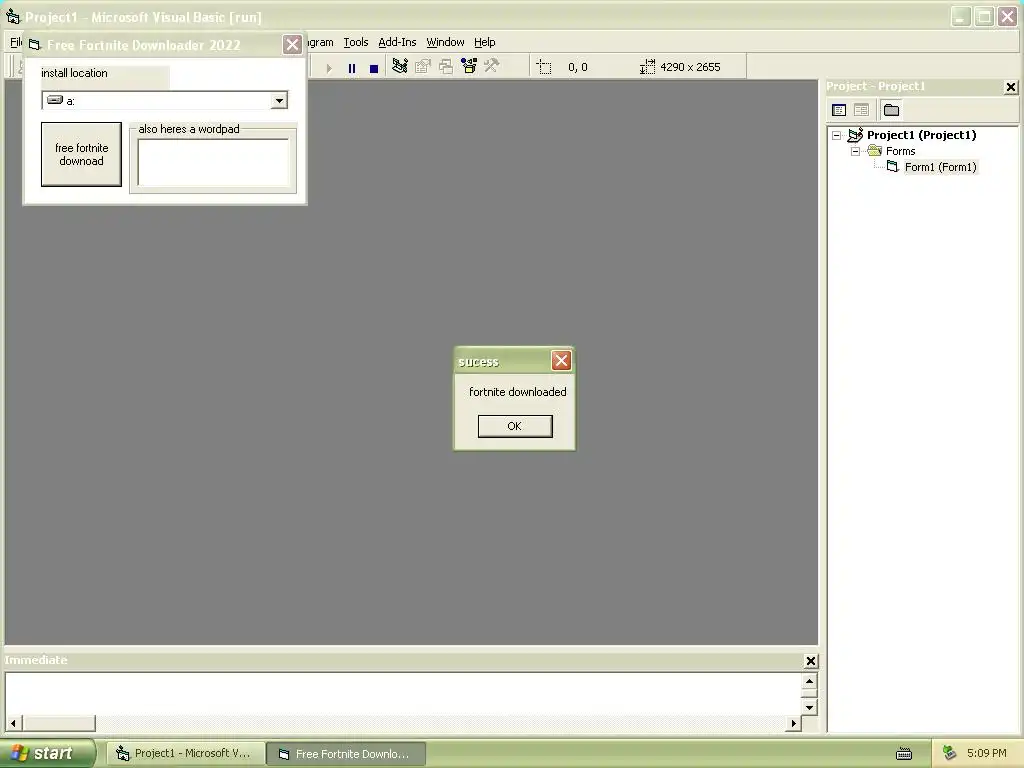
Task: Switch to Project1 - Microsoft V... taskbar button
Action: pos(186,753)
